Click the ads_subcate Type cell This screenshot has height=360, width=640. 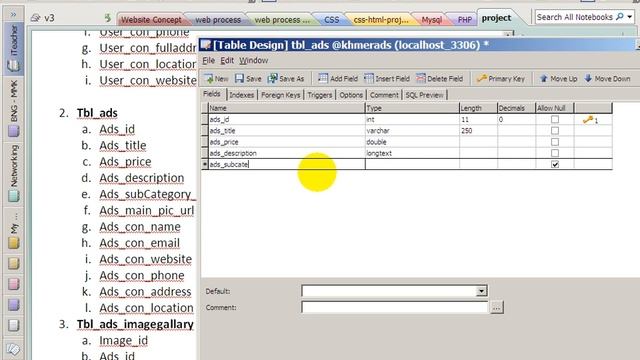(412, 164)
